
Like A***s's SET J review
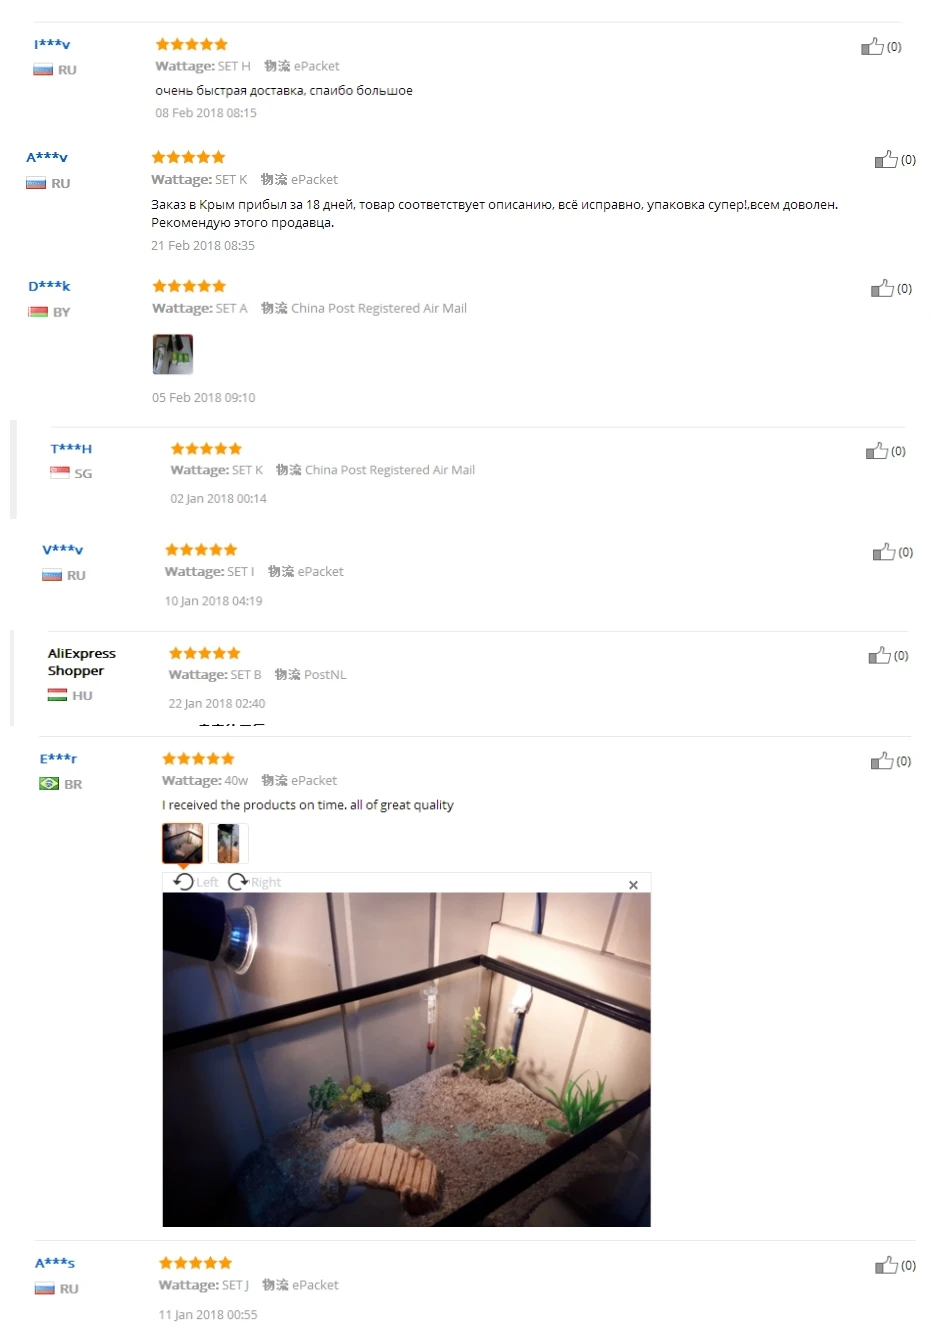click(x=887, y=1265)
